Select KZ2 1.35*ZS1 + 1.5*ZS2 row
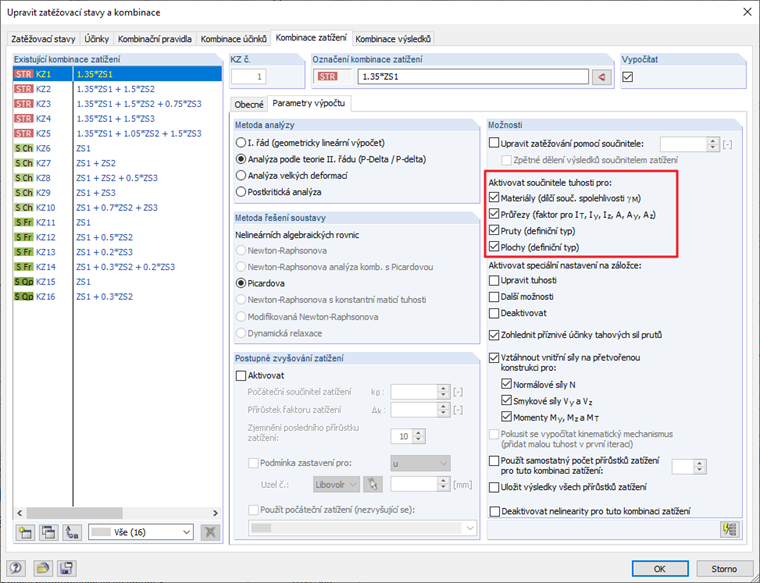The height and width of the screenshot is (583, 760). coord(117,89)
